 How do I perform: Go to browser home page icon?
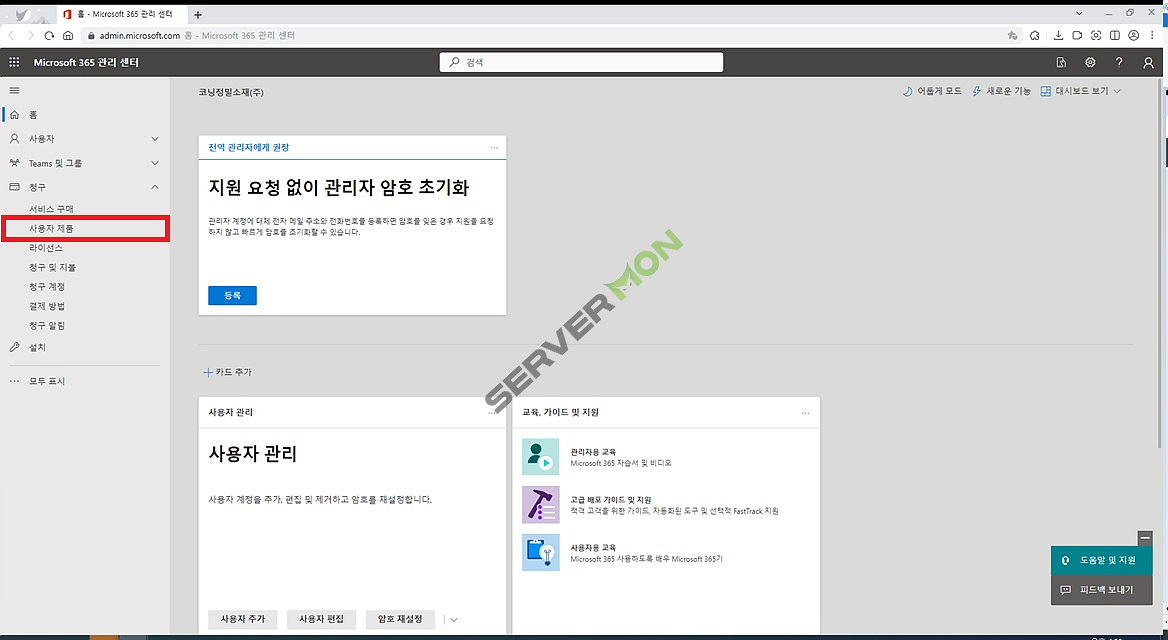pyautogui.click(x=68, y=35)
